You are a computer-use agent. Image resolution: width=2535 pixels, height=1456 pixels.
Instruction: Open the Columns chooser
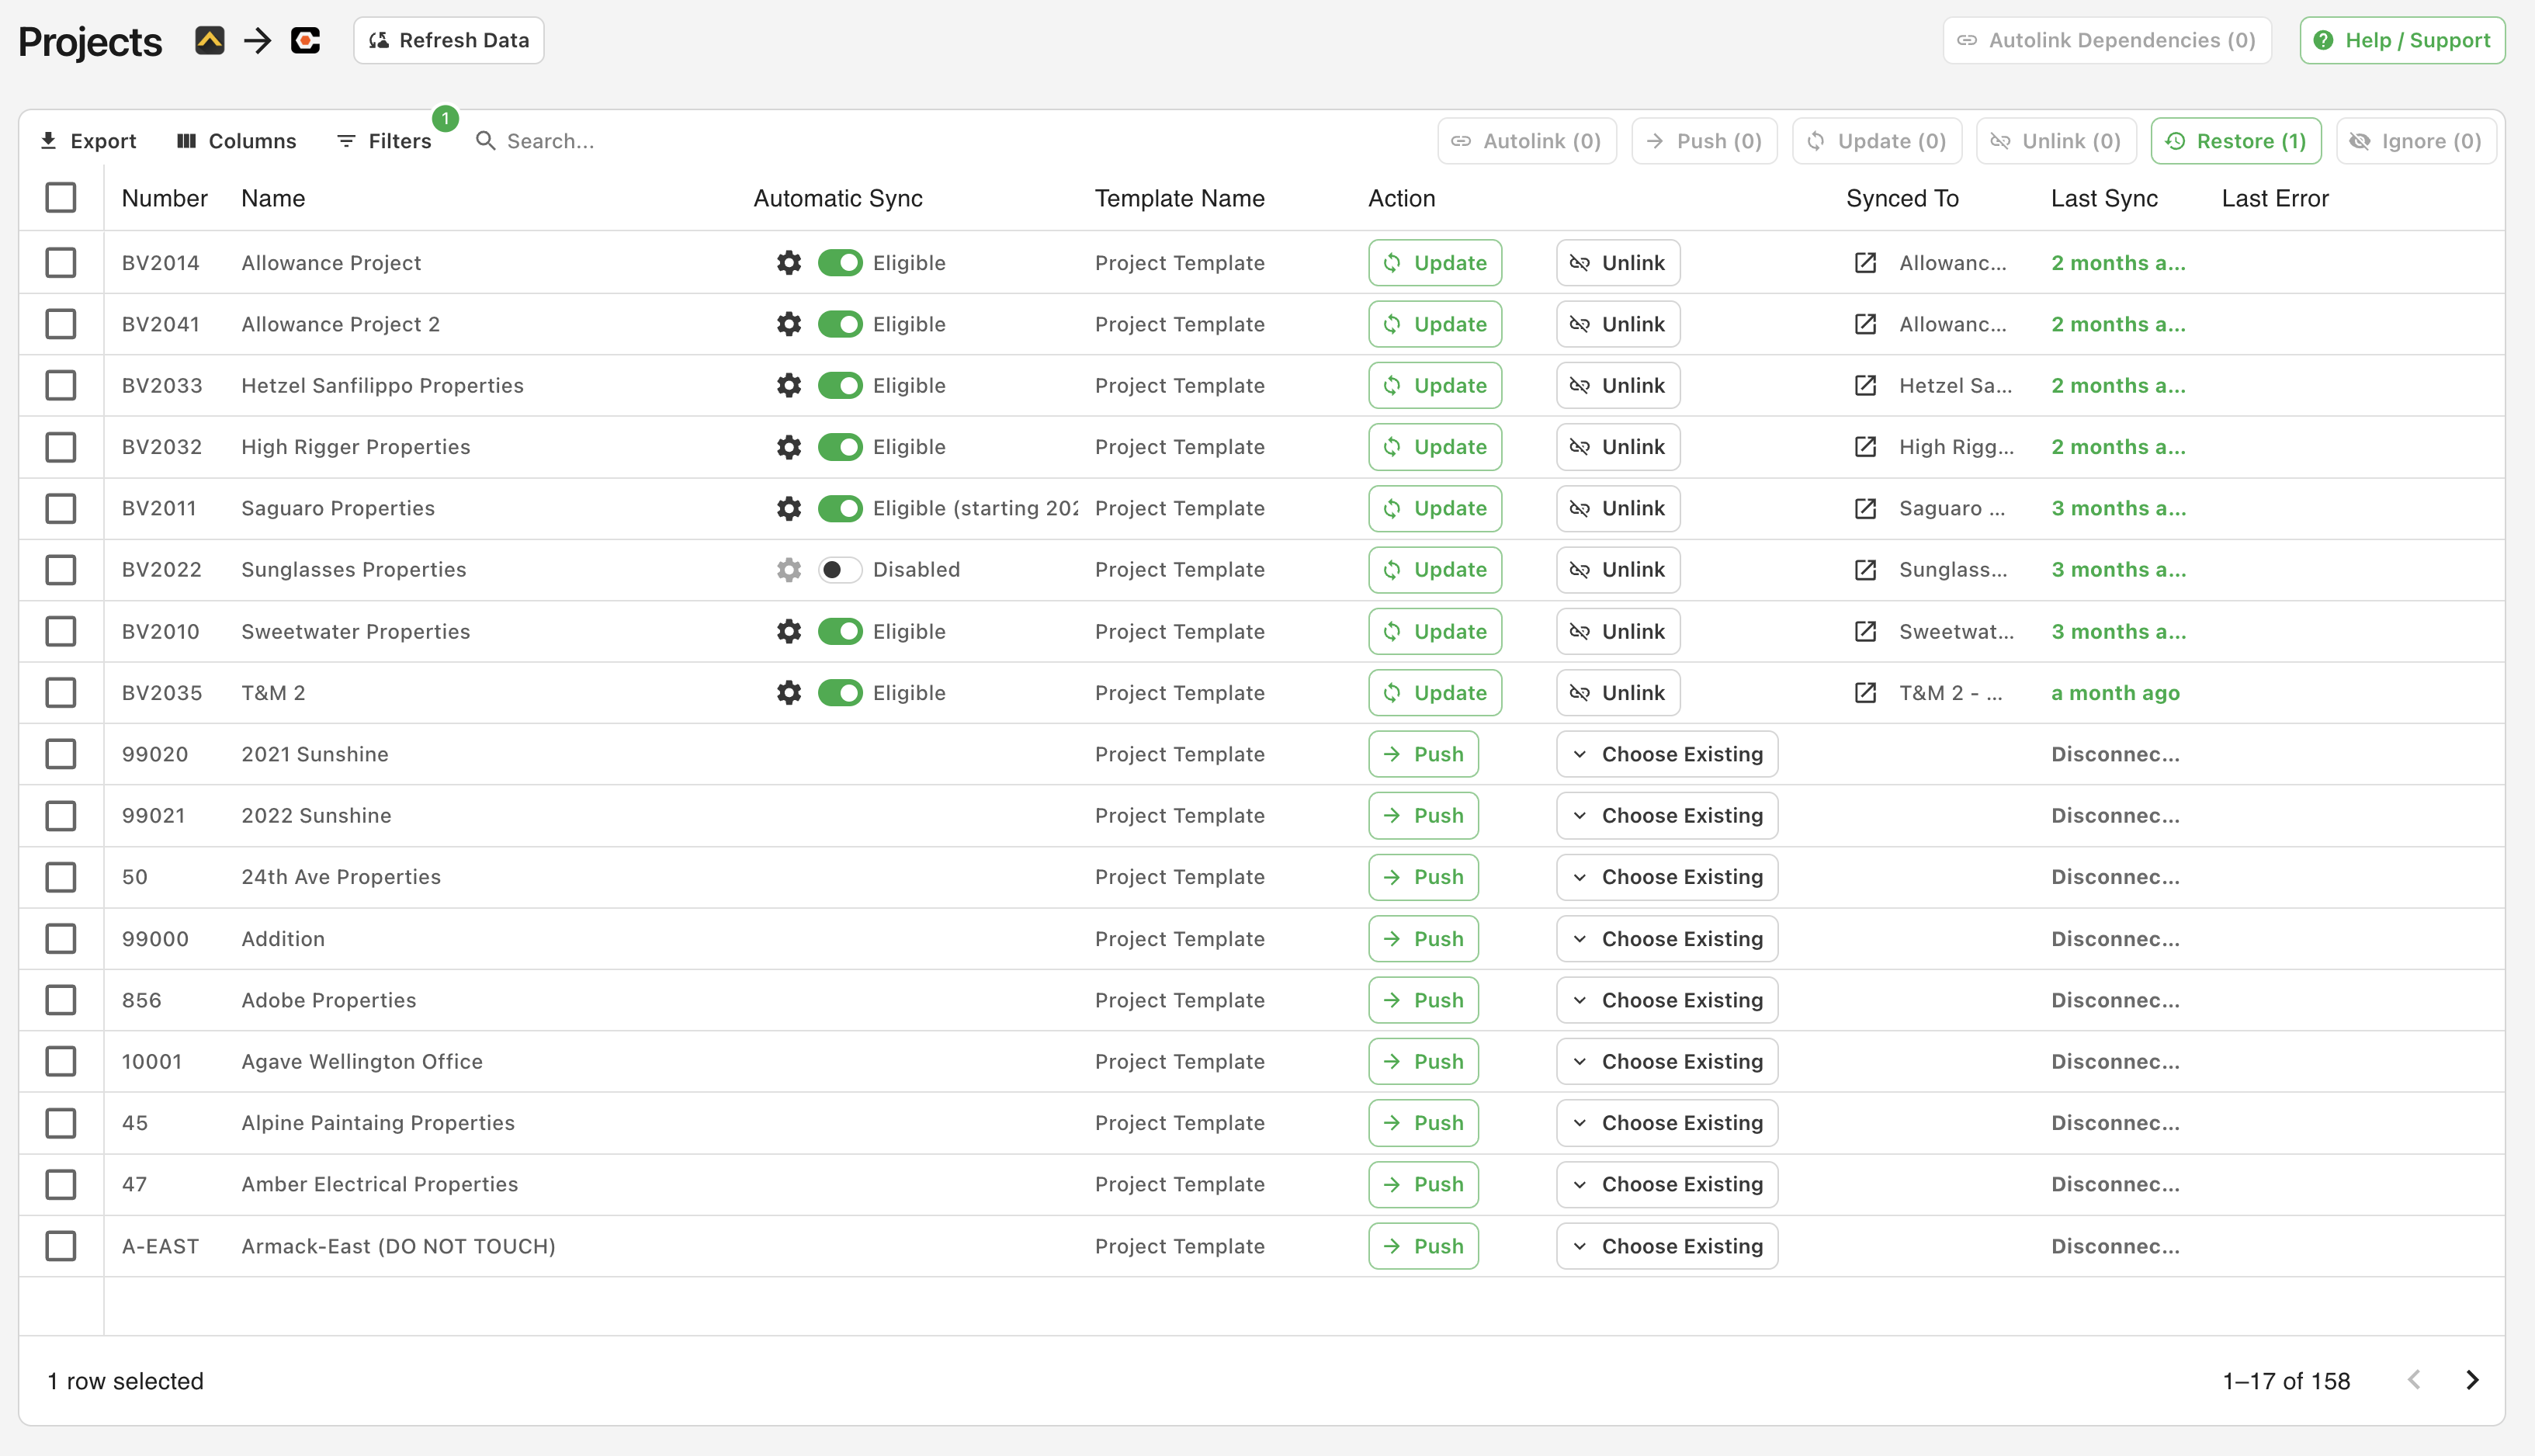236,141
